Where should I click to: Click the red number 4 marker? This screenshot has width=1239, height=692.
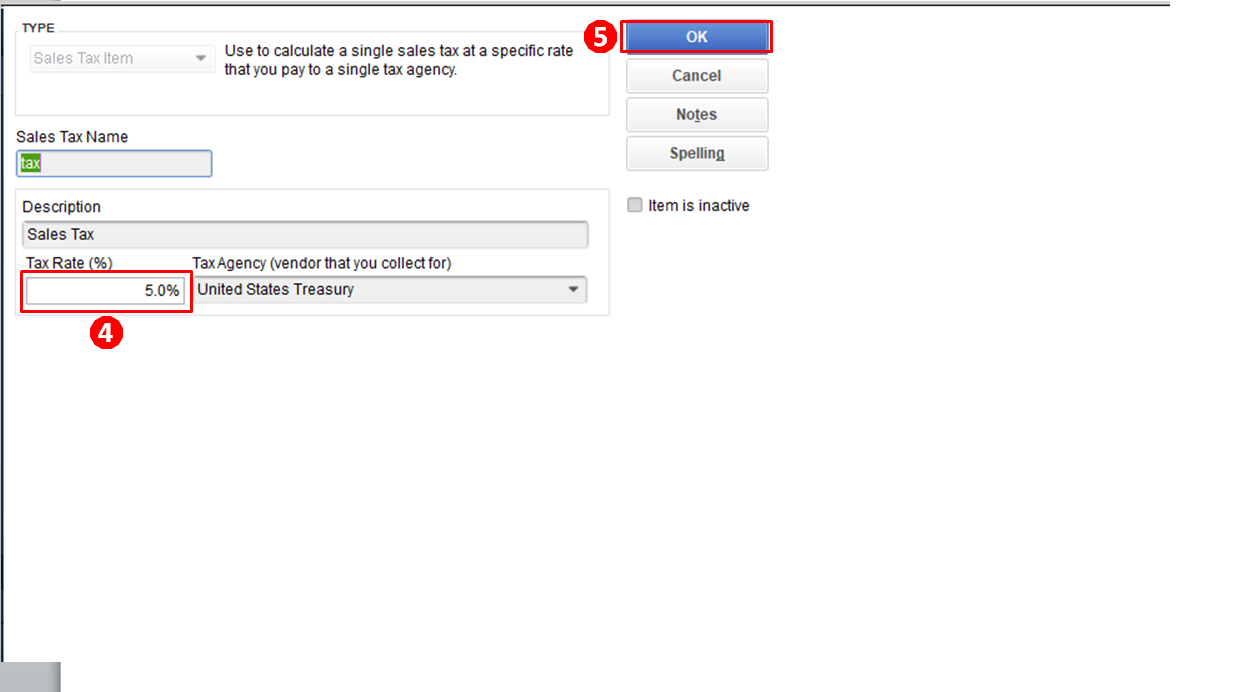click(x=107, y=333)
